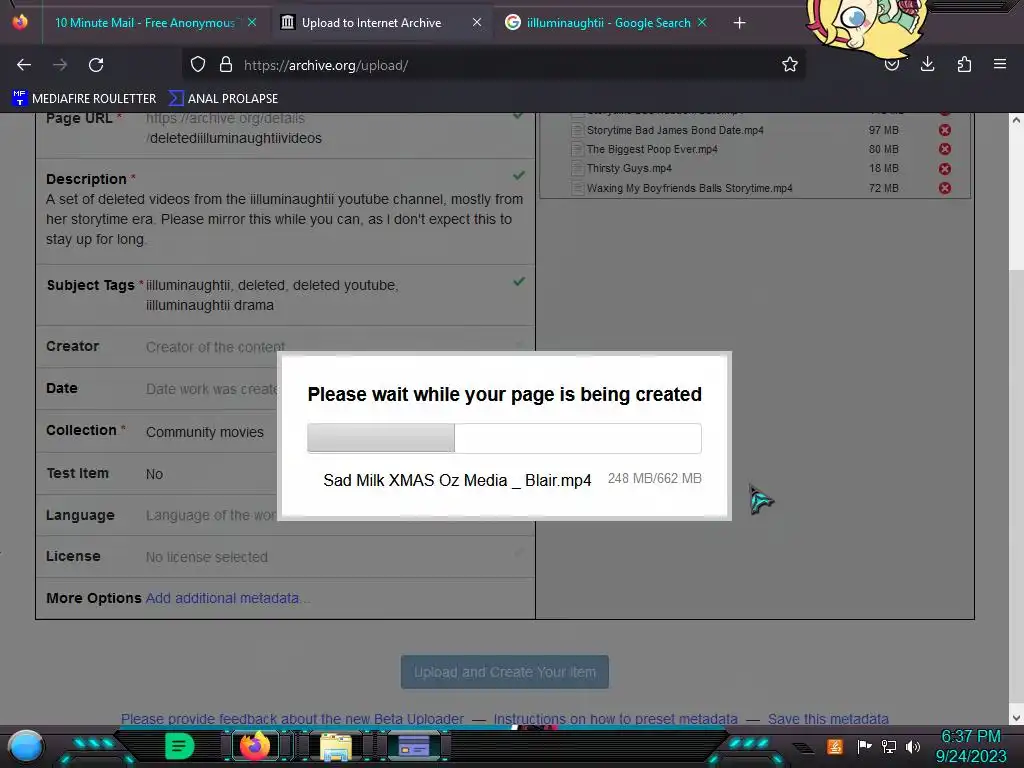This screenshot has width=1024, height=768.
Task: Click the scrollbar down arrow
Action: [x=1016, y=717]
